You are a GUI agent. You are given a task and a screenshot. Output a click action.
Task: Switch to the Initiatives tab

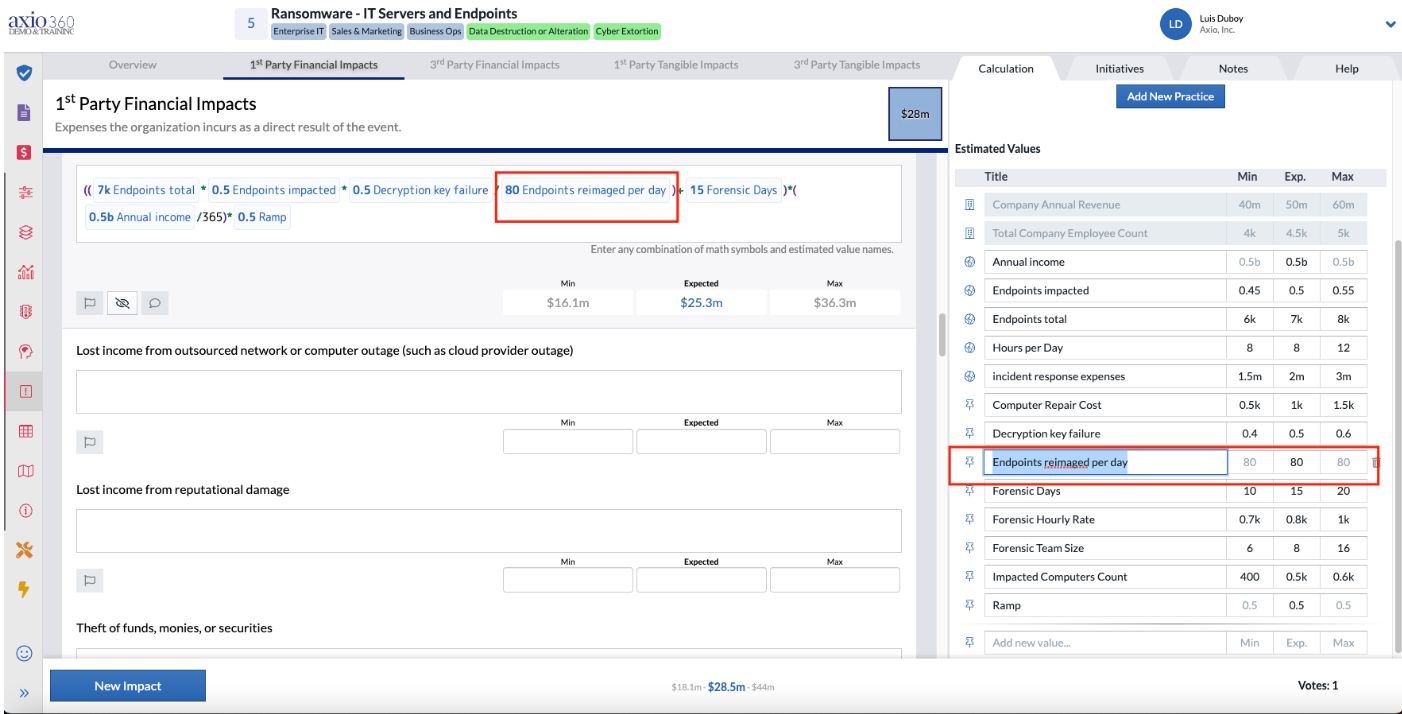pyautogui.click(x=1119, y=69)
